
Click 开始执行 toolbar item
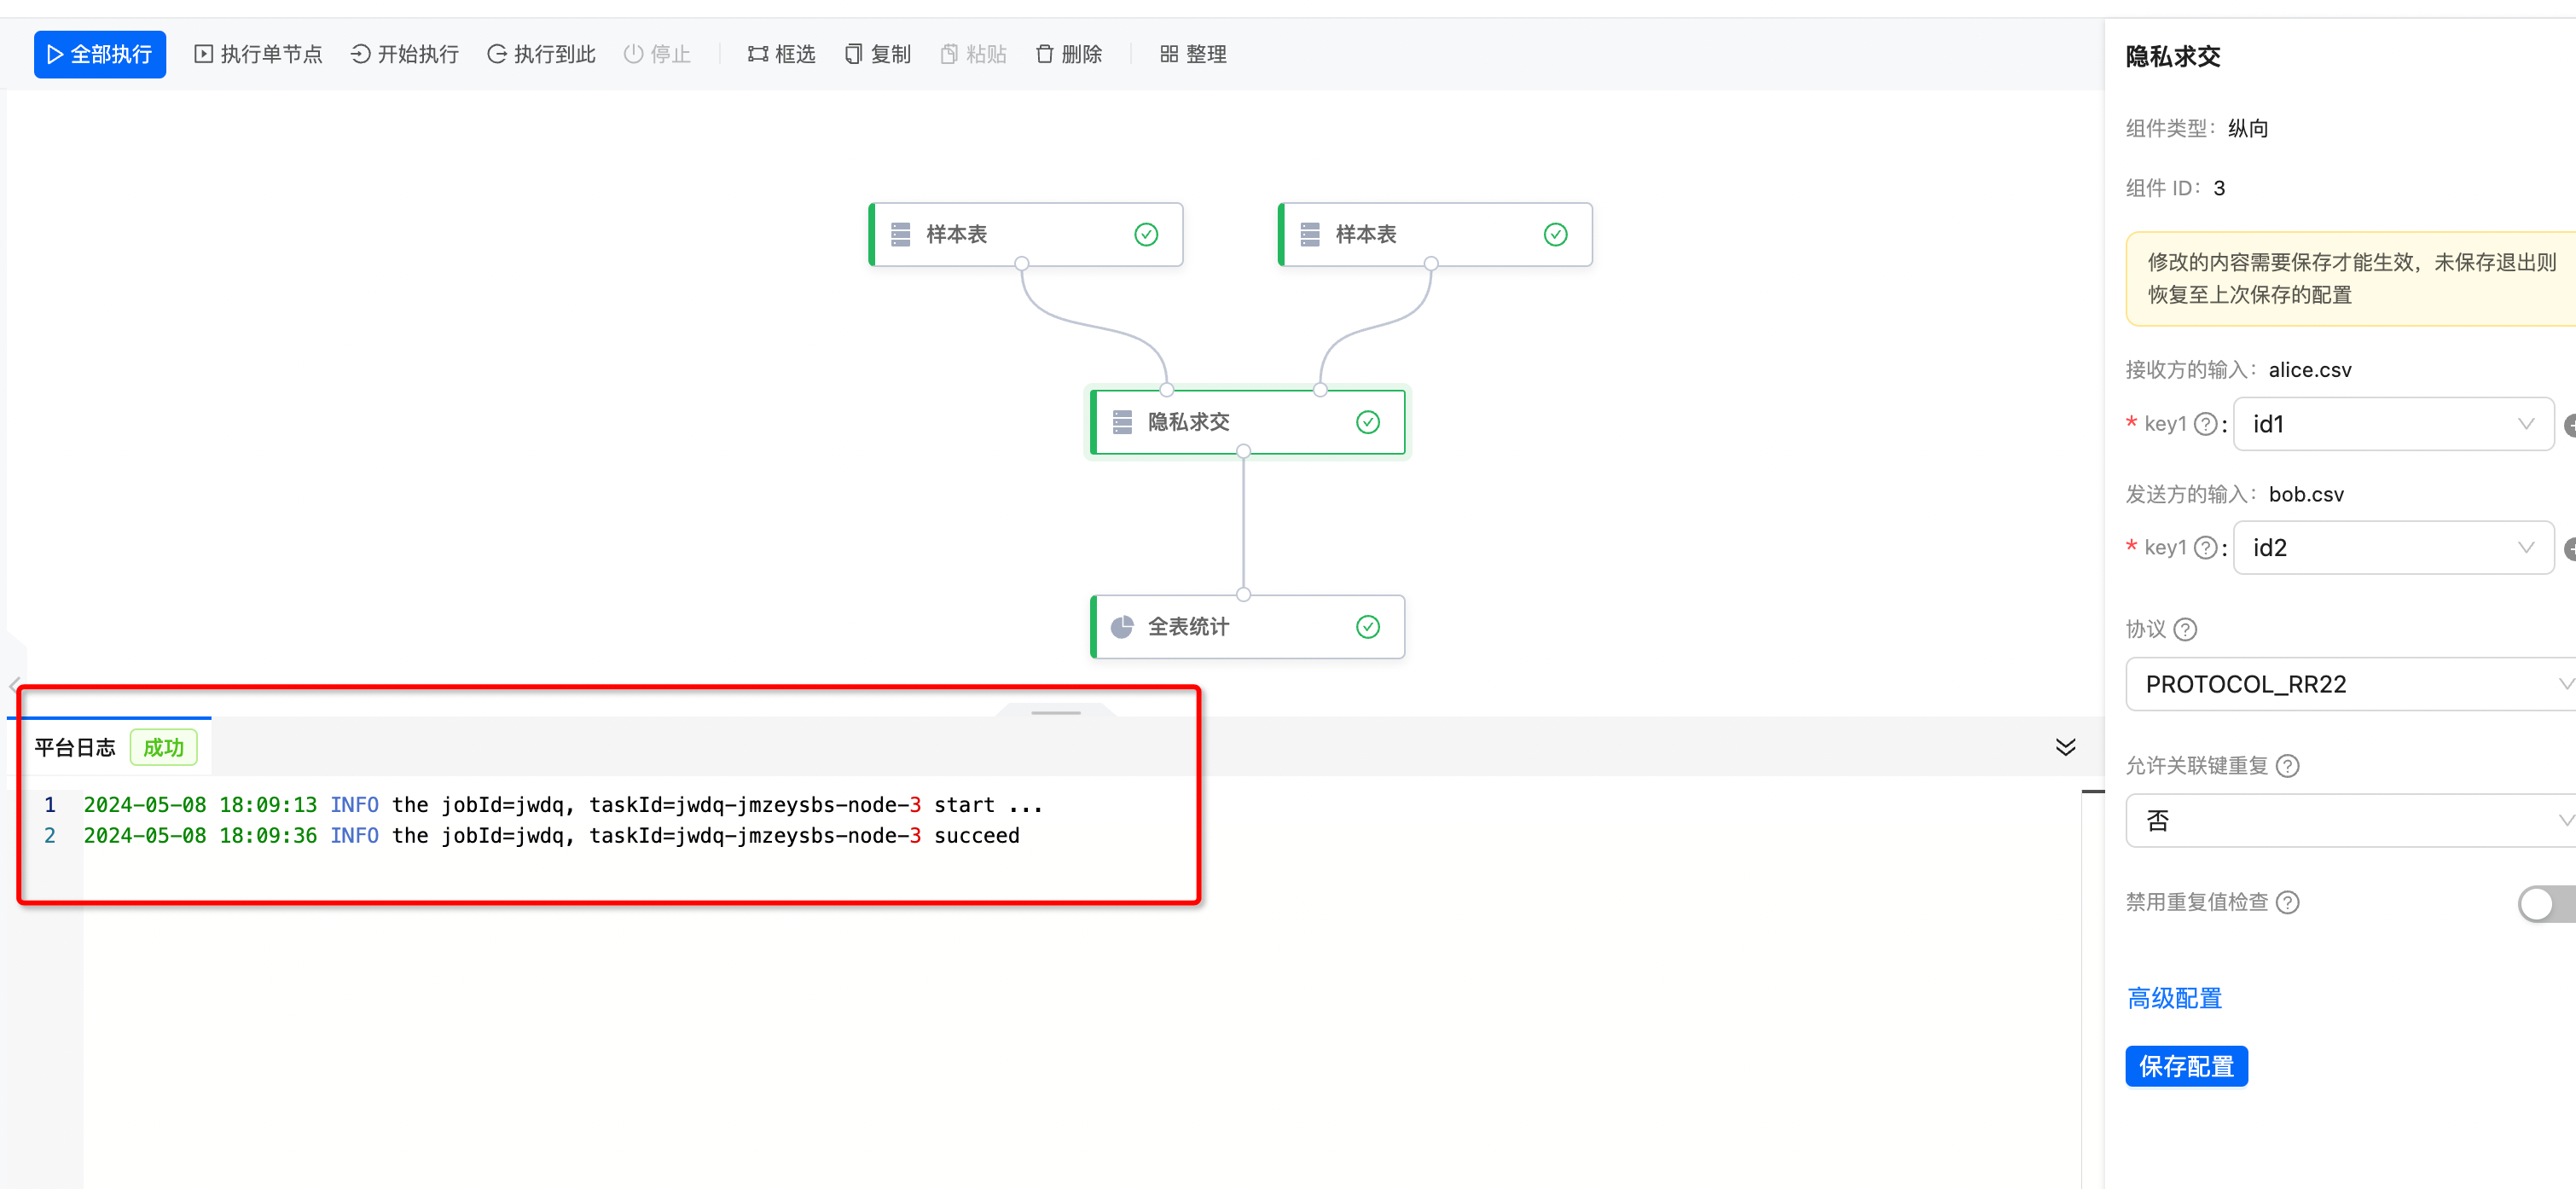click(x=404, y=54)
